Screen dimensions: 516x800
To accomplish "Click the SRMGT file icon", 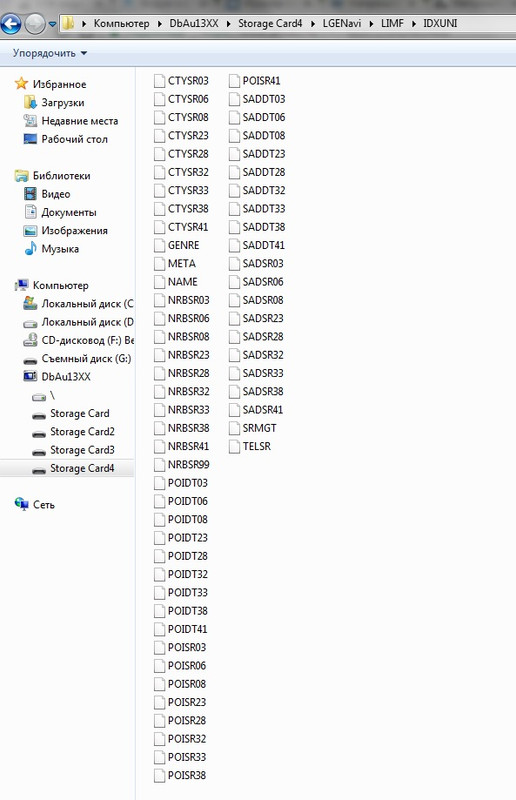I will tap(234, 428).
